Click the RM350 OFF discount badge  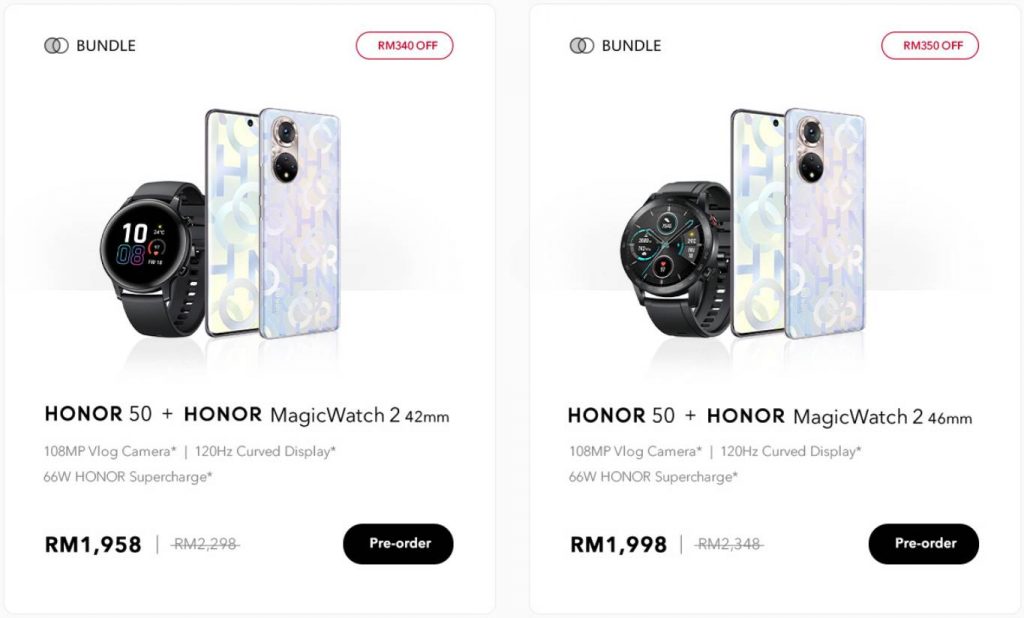pos(930,46)
